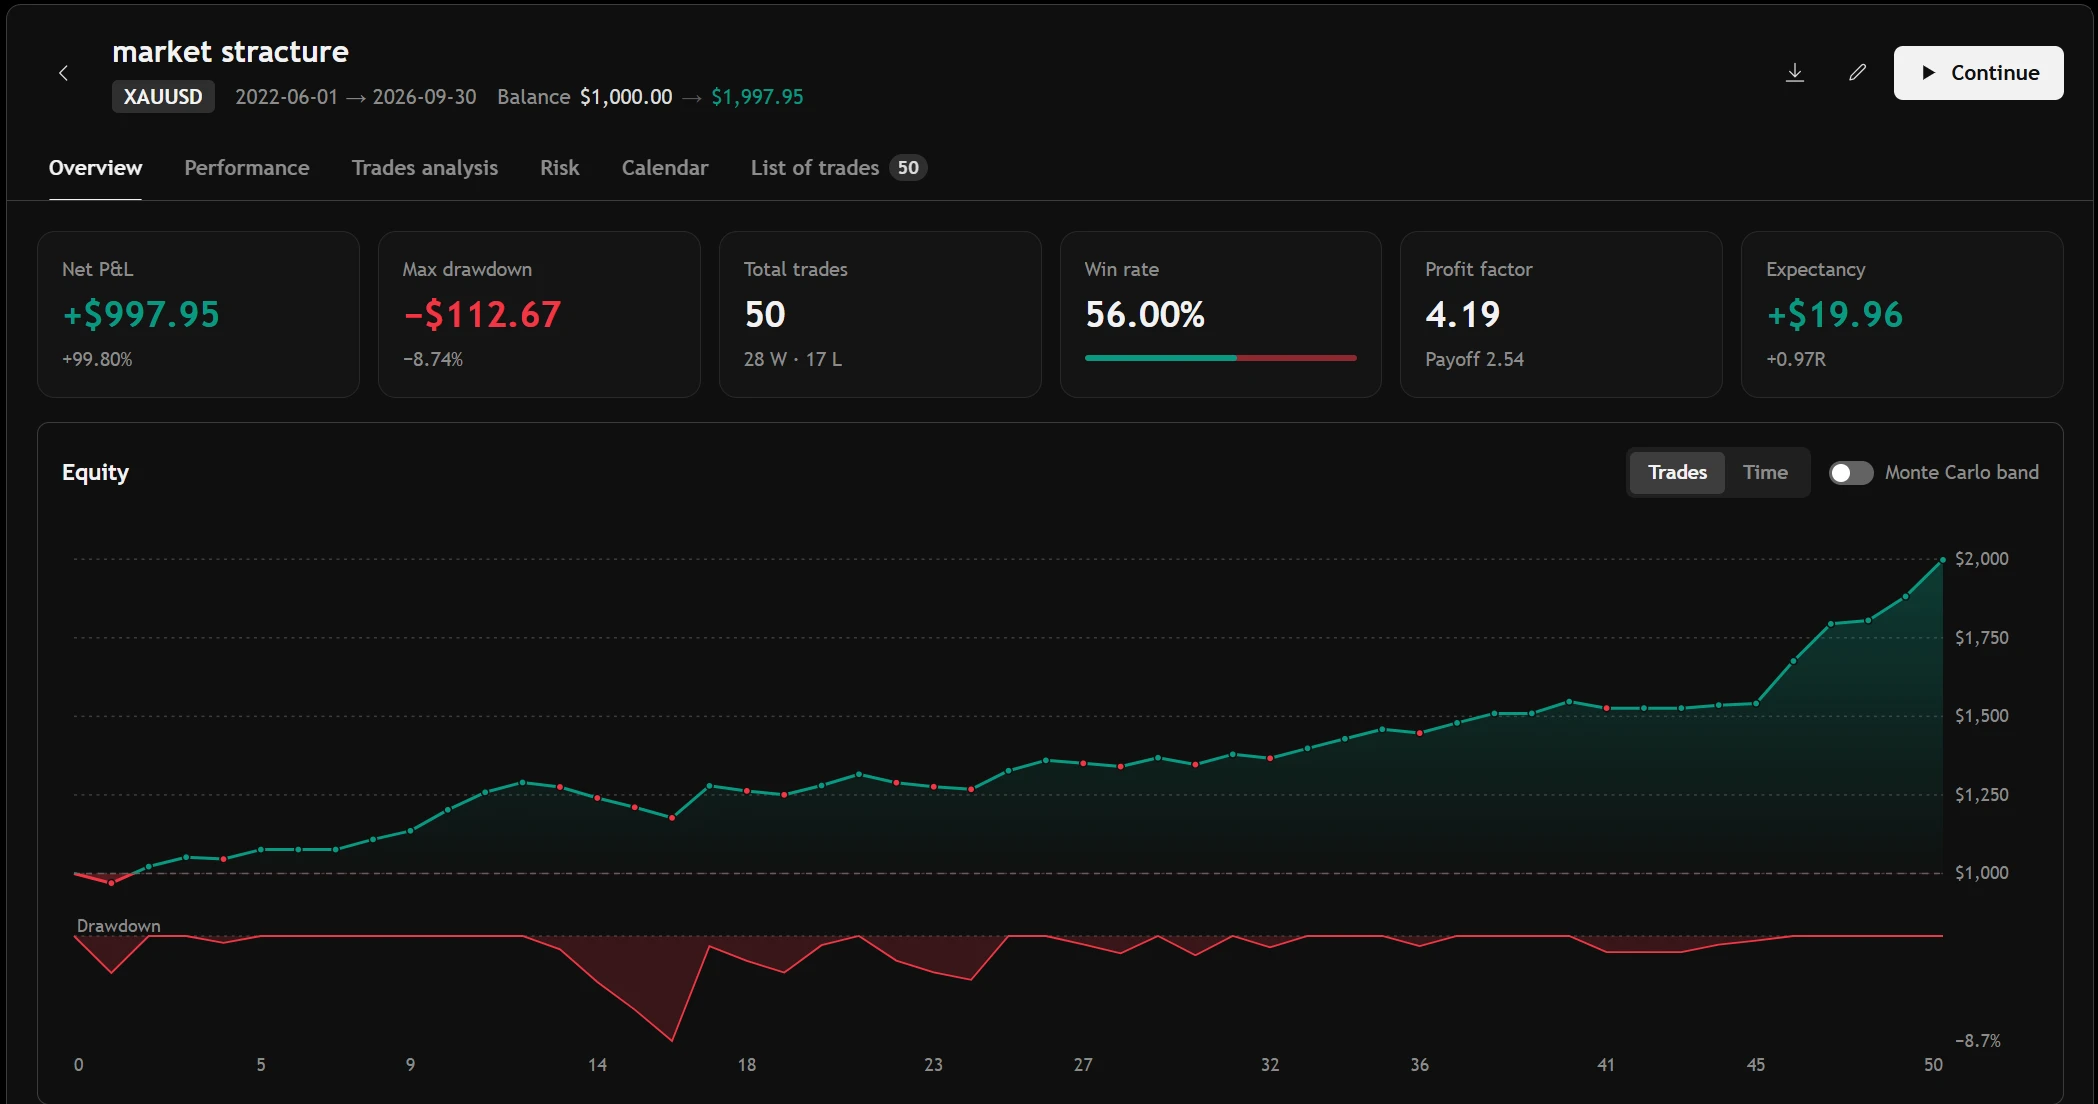Go back using the left chevron arrow

(63, 73)
